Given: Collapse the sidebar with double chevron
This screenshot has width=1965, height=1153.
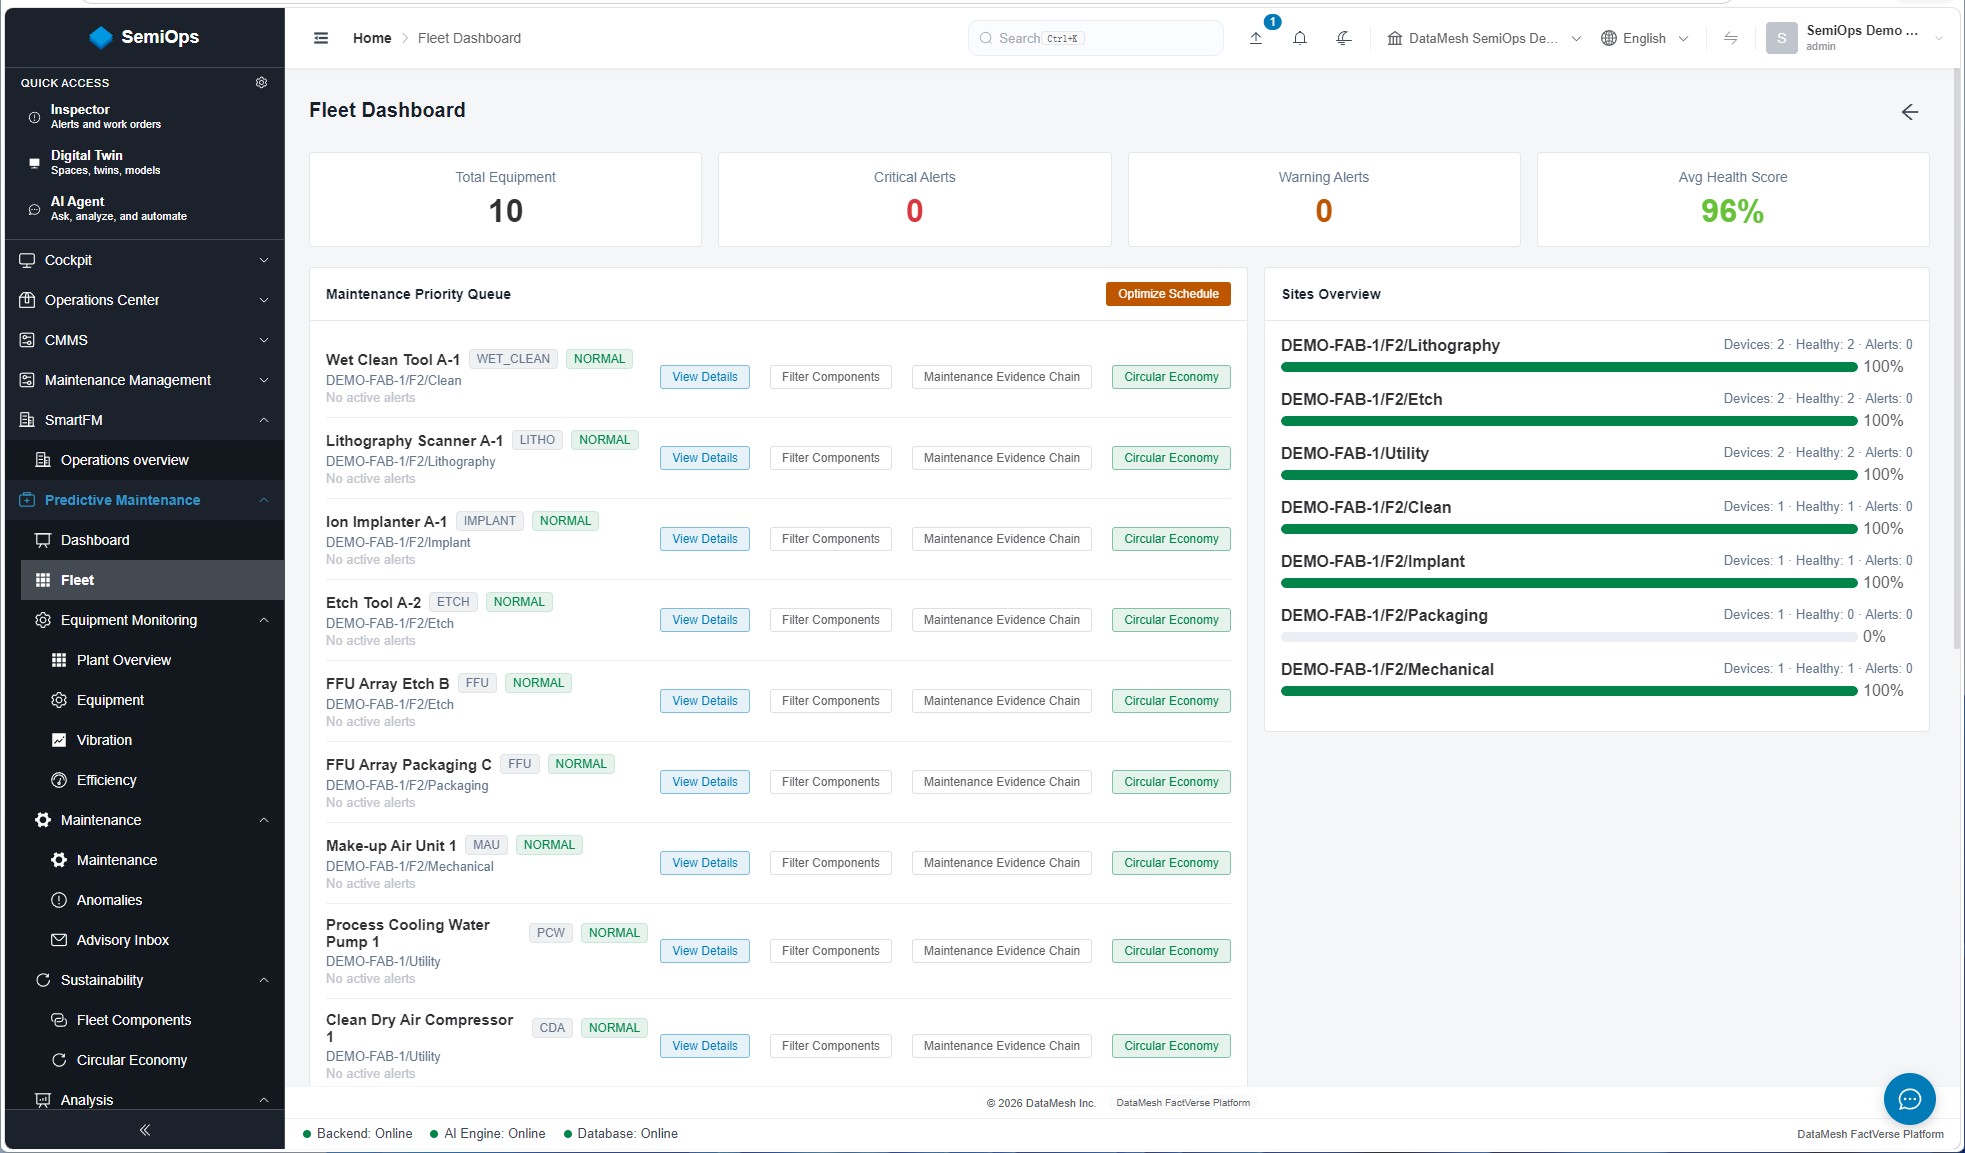Looking at the screenshot, I should point(145,1130).
